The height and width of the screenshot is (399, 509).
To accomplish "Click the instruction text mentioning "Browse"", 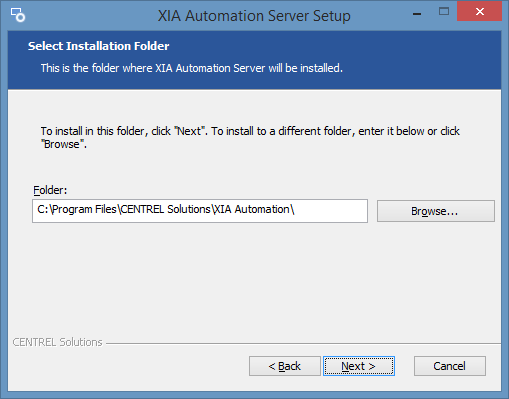I will point(250,137).
